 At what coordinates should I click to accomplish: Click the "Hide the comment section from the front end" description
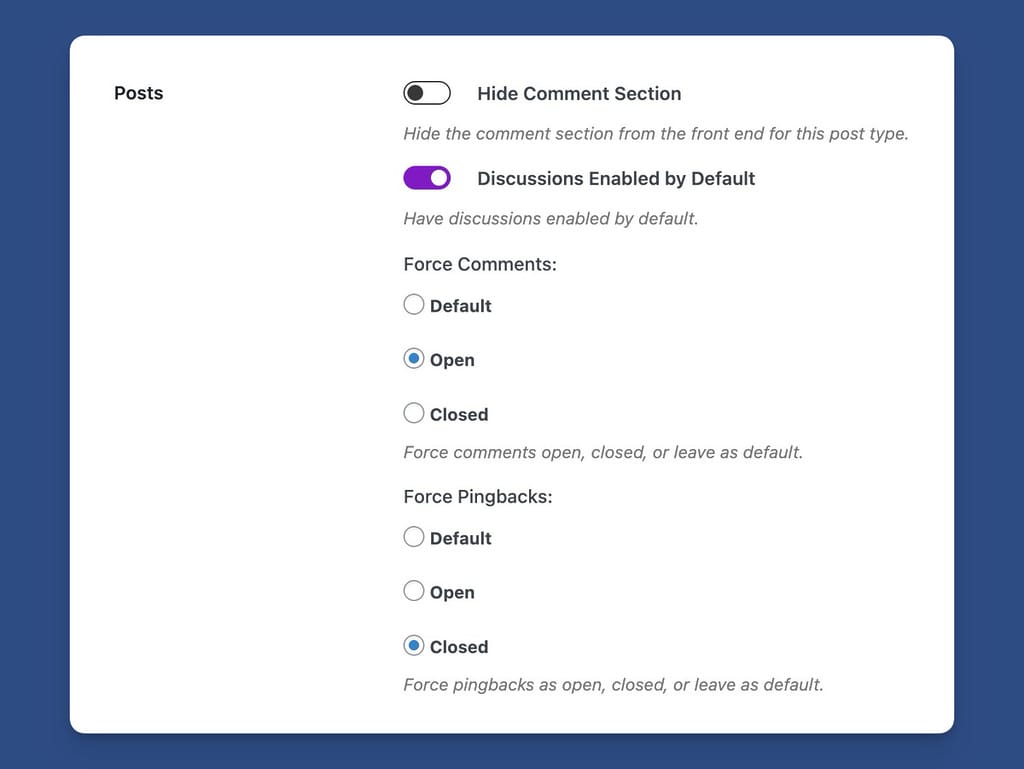pos(655,134)
